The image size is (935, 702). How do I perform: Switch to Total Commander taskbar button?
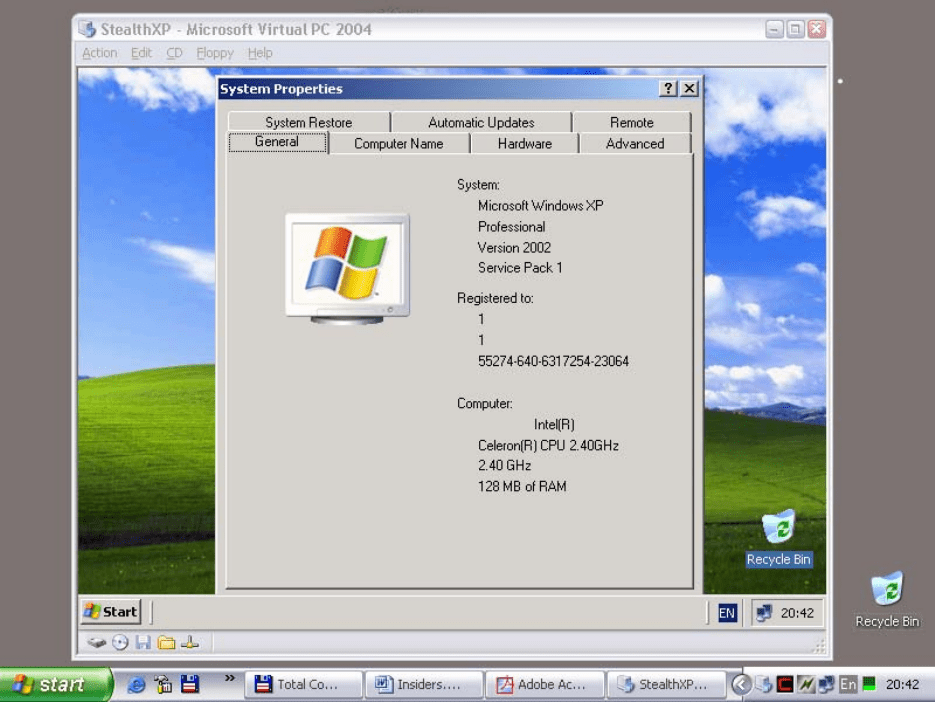304,685
